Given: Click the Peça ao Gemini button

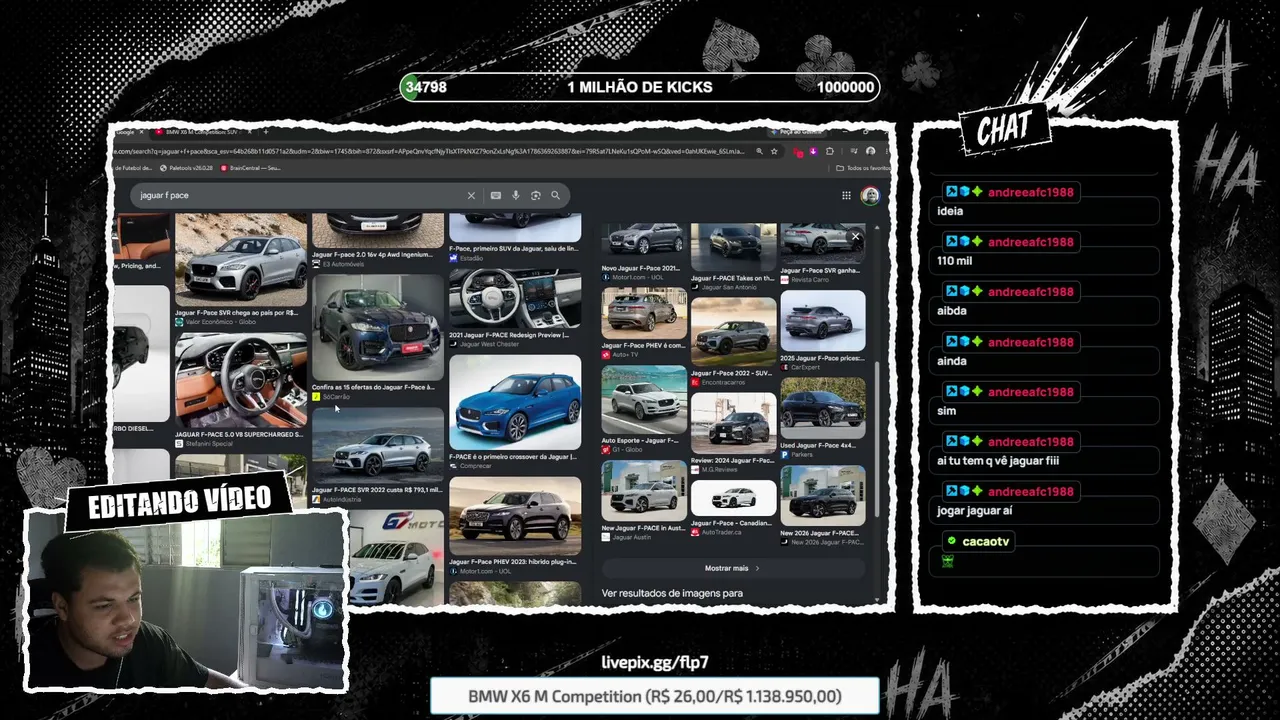Looking at the screenshot, I should click(797, 132).
